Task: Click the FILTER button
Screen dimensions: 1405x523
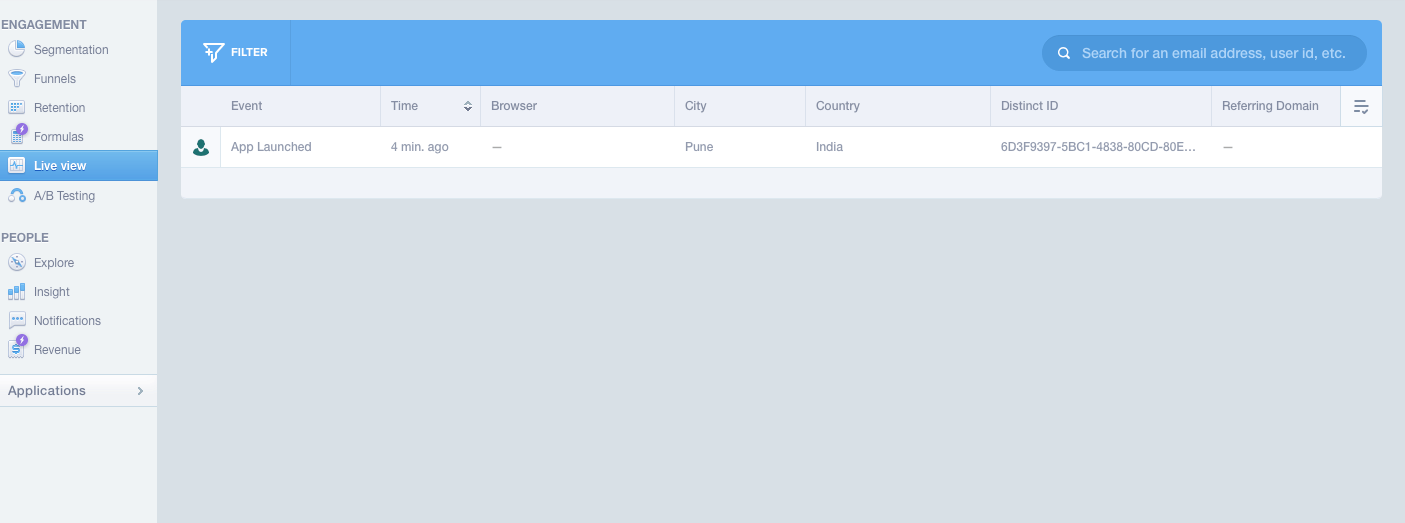Action: (x=236, y=52)
